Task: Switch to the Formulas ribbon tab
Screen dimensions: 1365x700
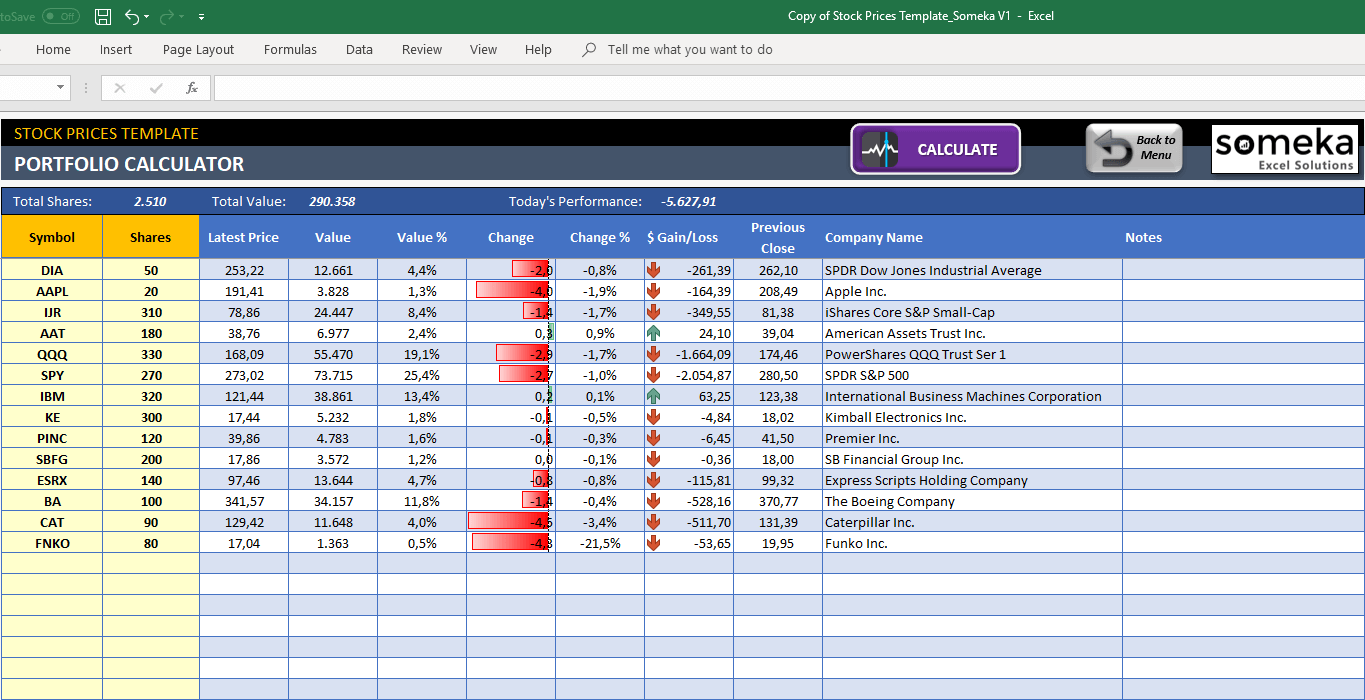Action: pos(290,49)
